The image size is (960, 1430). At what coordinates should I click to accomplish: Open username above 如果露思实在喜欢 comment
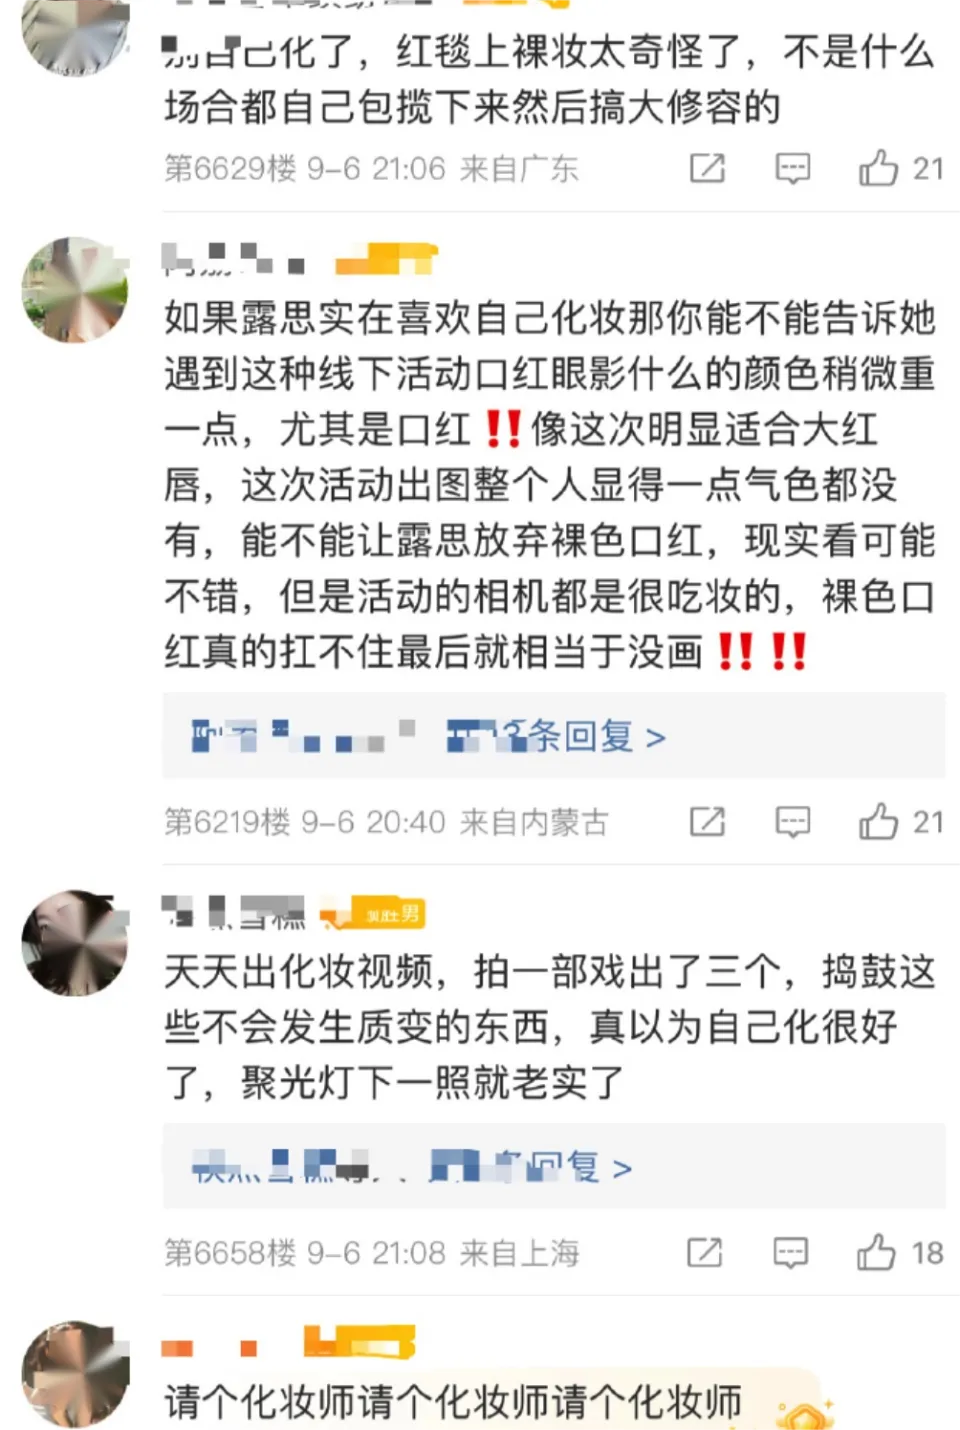click(x=234, y=260)
